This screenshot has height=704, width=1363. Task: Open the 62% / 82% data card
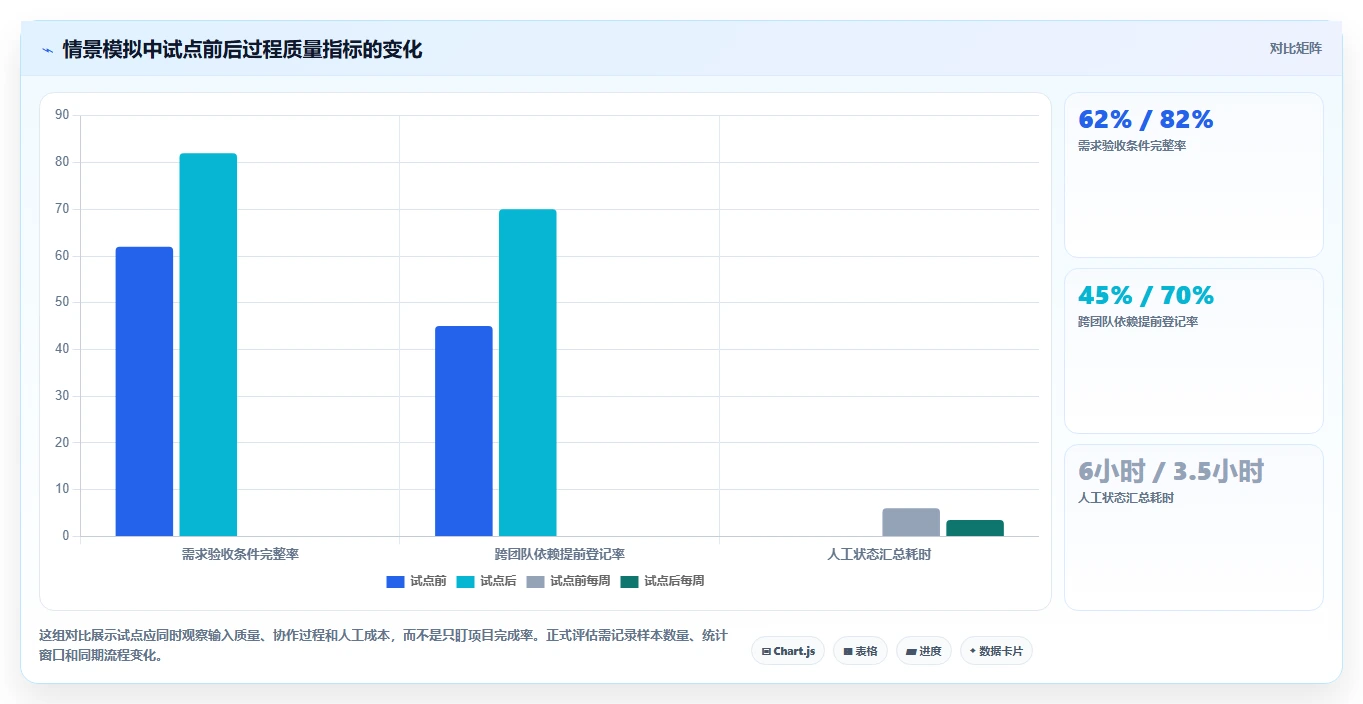coord(1194,175)
